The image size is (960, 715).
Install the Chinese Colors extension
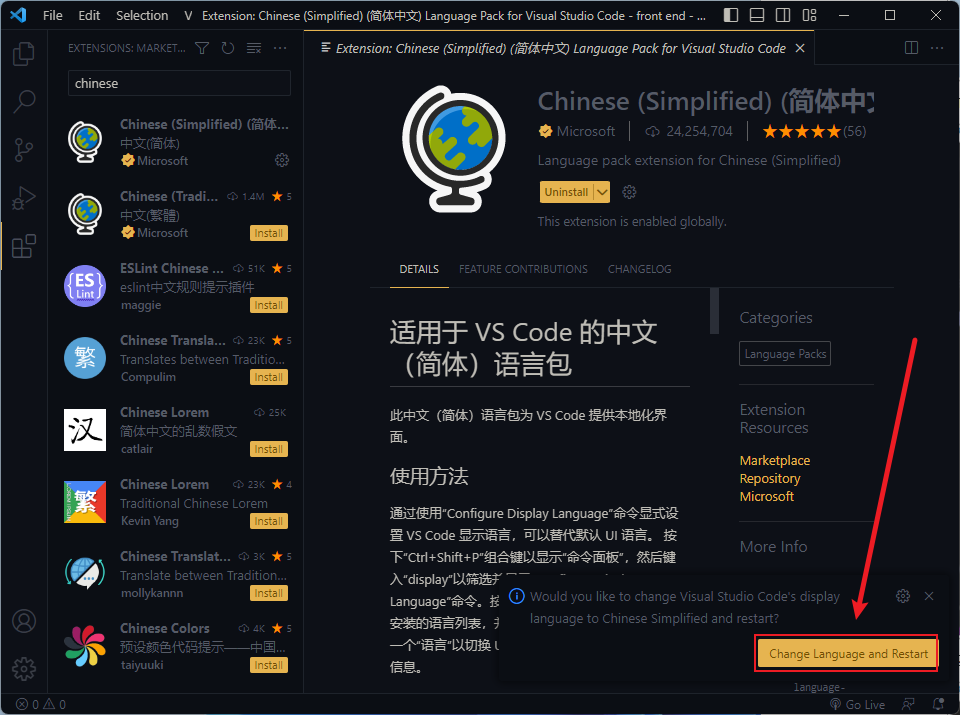(269, 665)
